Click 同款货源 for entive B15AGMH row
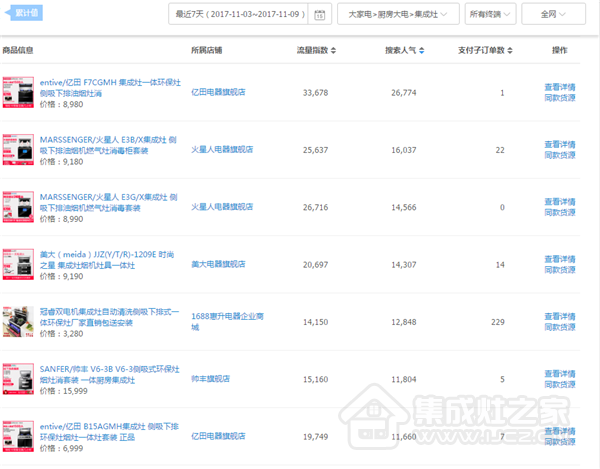 tap(560, 442)
